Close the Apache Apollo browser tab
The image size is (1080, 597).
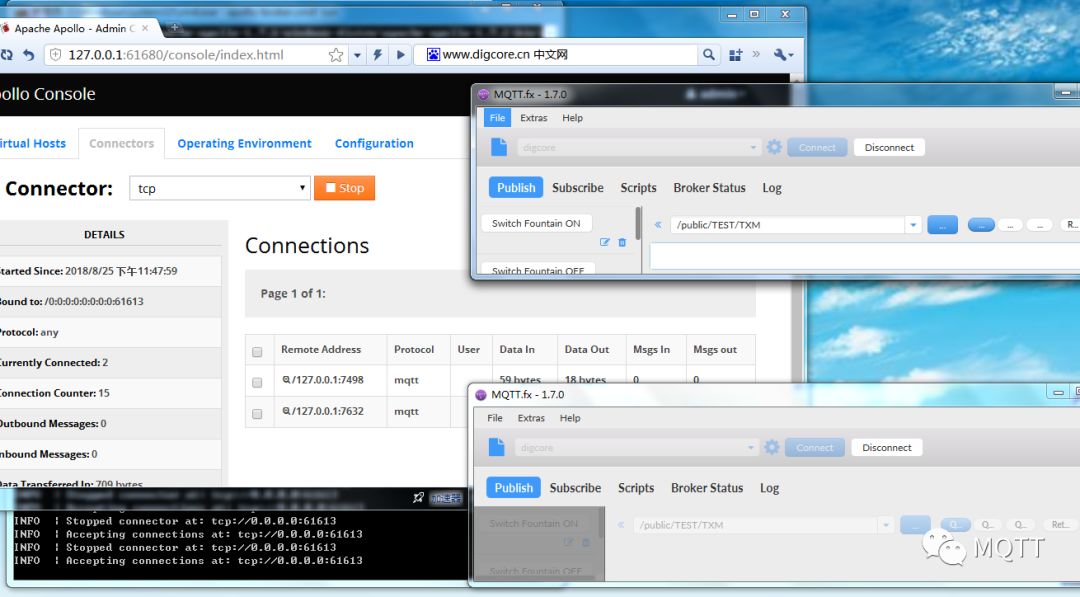[145, 28]
